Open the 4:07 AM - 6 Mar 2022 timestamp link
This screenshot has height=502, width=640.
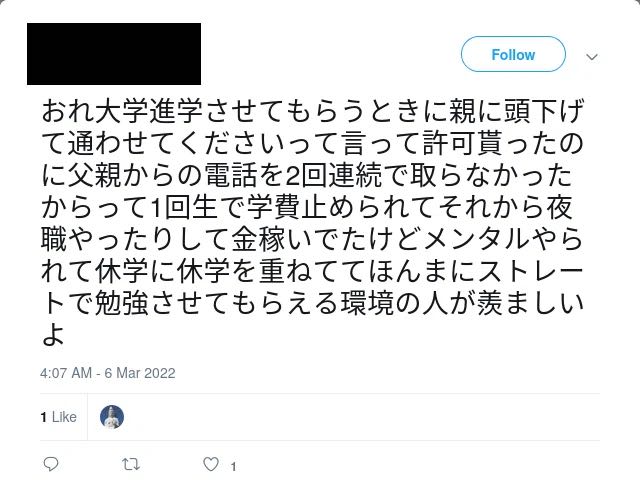click(108, 373)
